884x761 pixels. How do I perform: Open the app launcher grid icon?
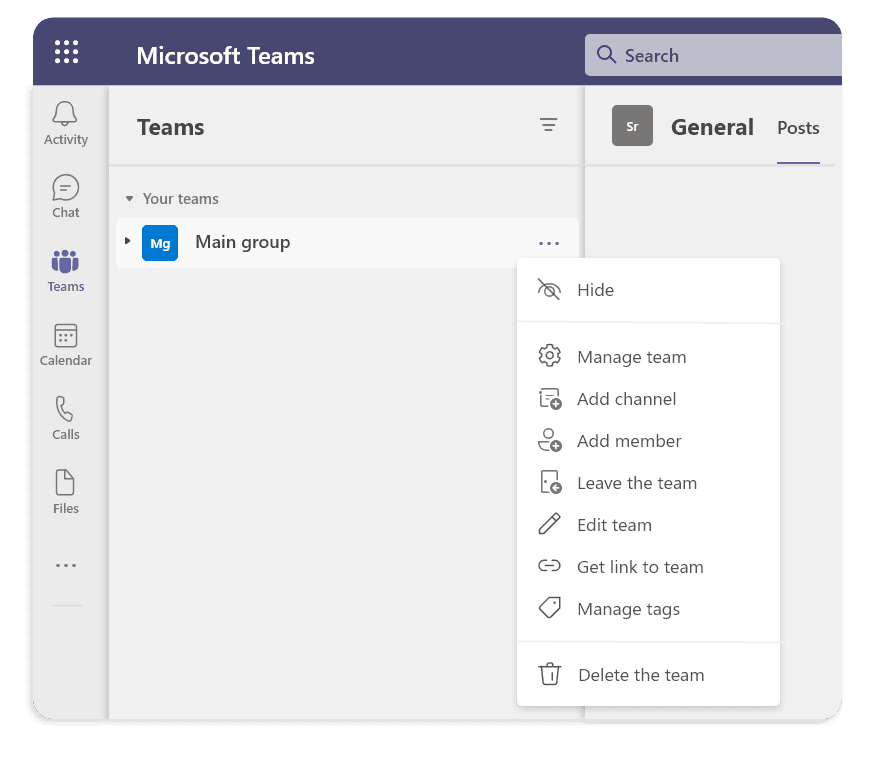[67, 52]
